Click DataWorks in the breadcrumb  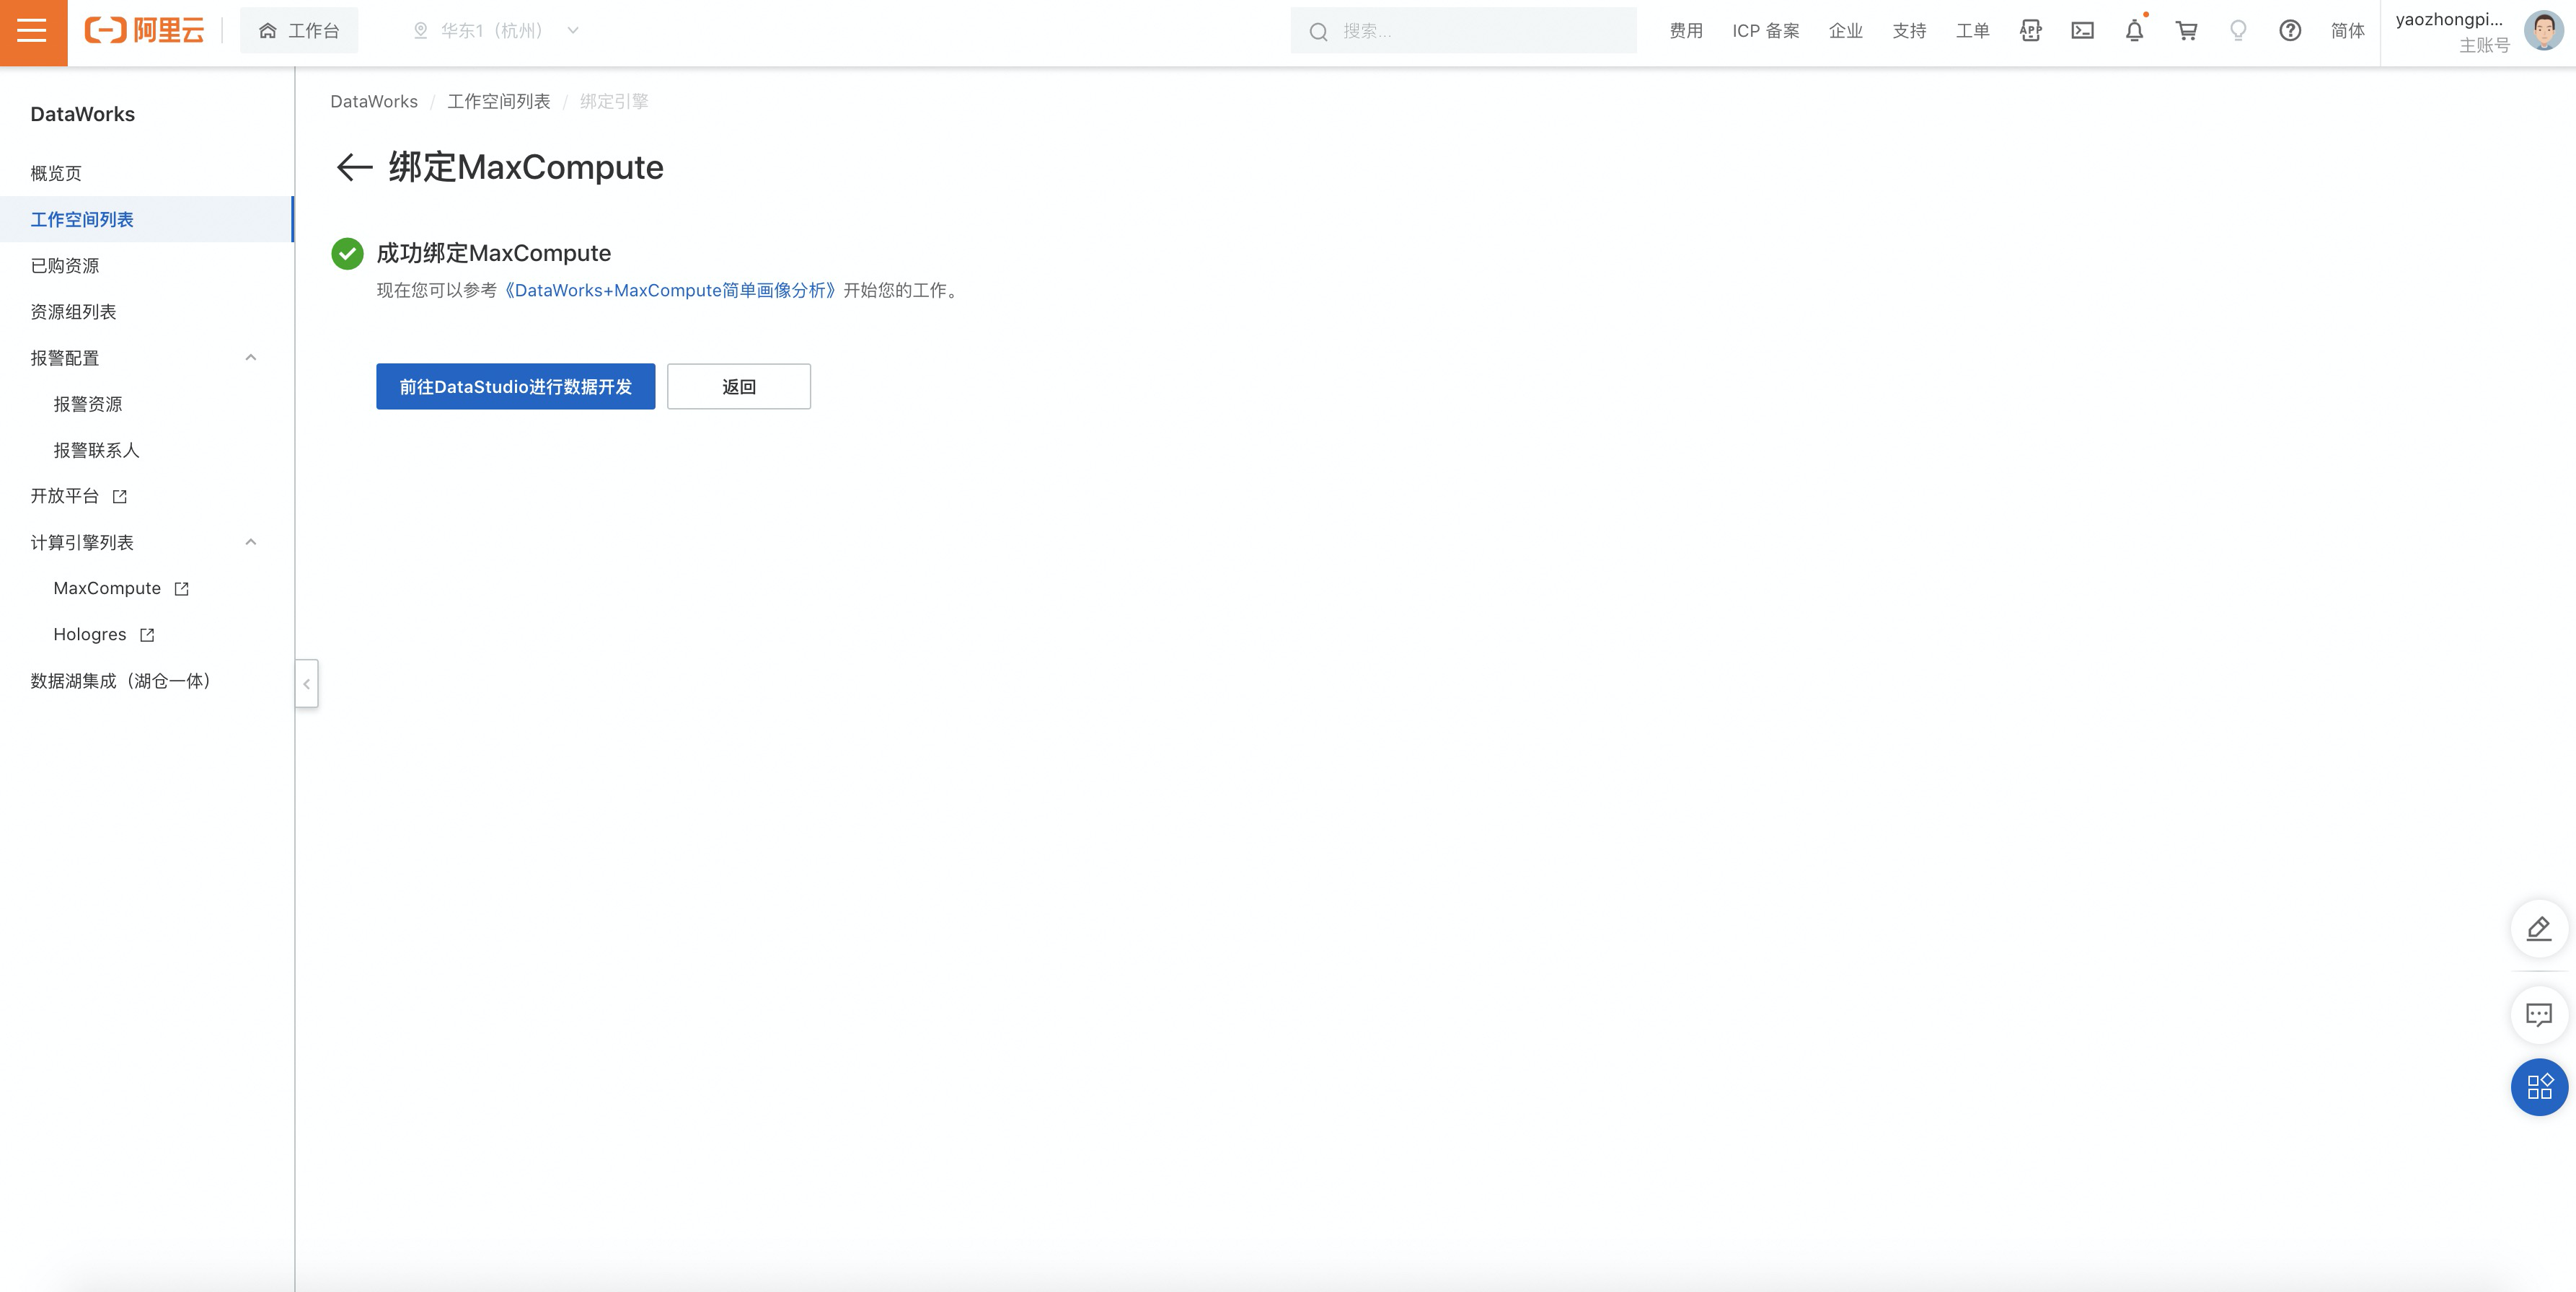point(374,101)
